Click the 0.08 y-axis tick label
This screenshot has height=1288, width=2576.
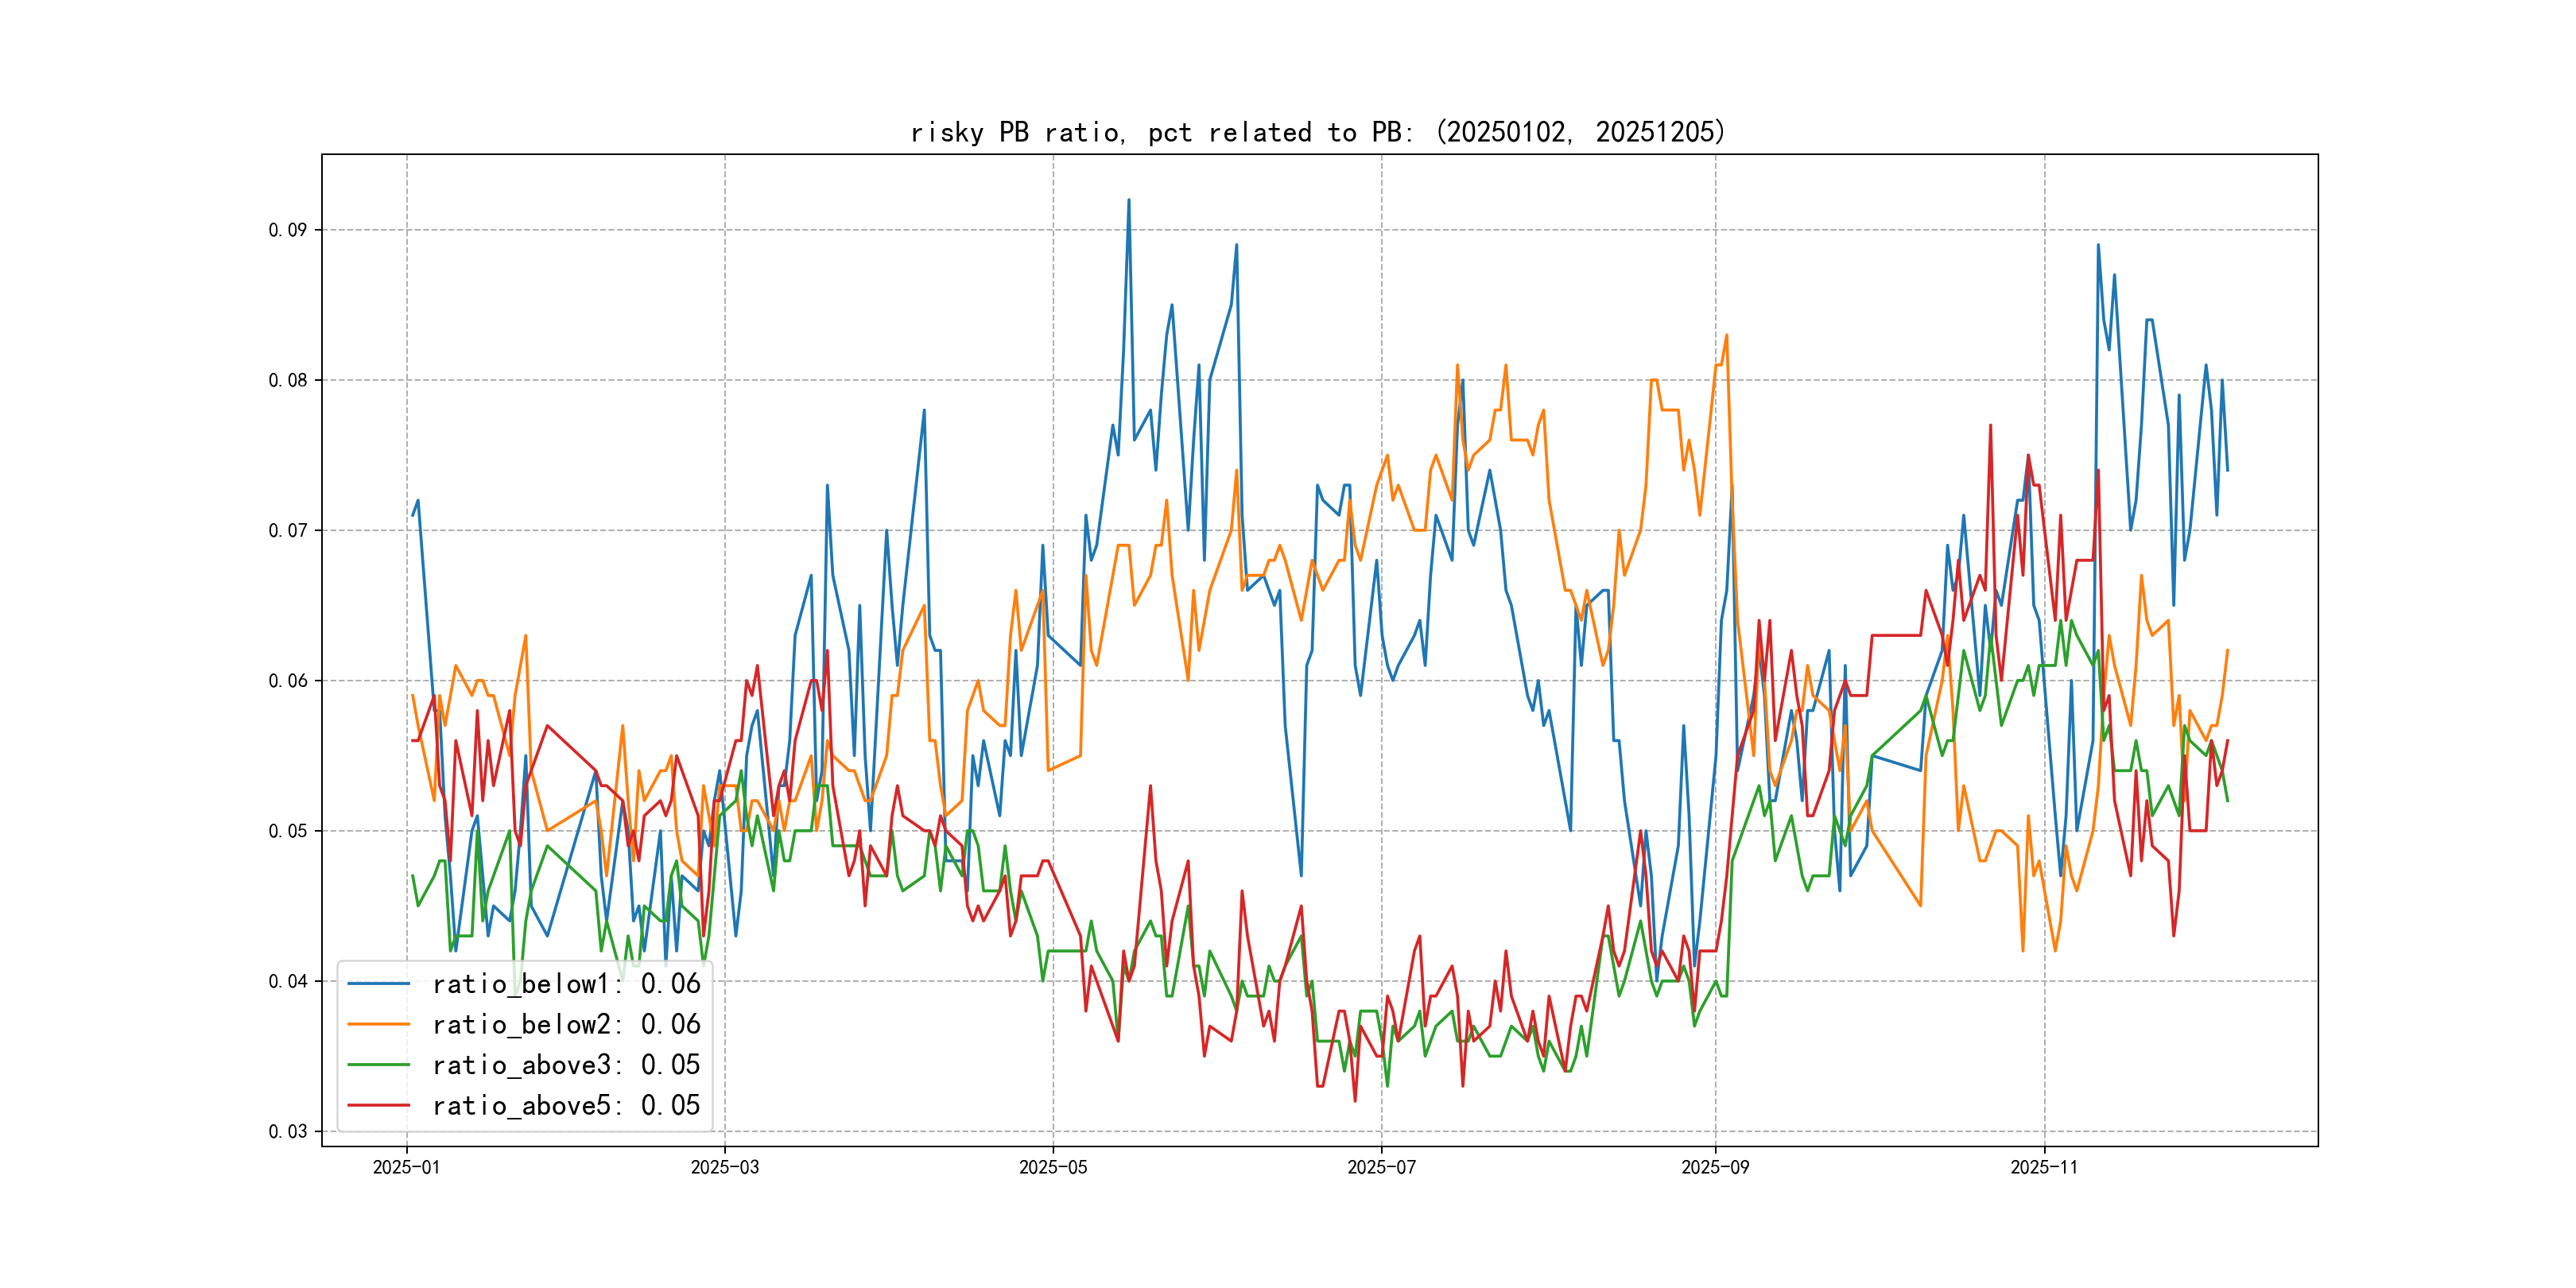(287, 380)
